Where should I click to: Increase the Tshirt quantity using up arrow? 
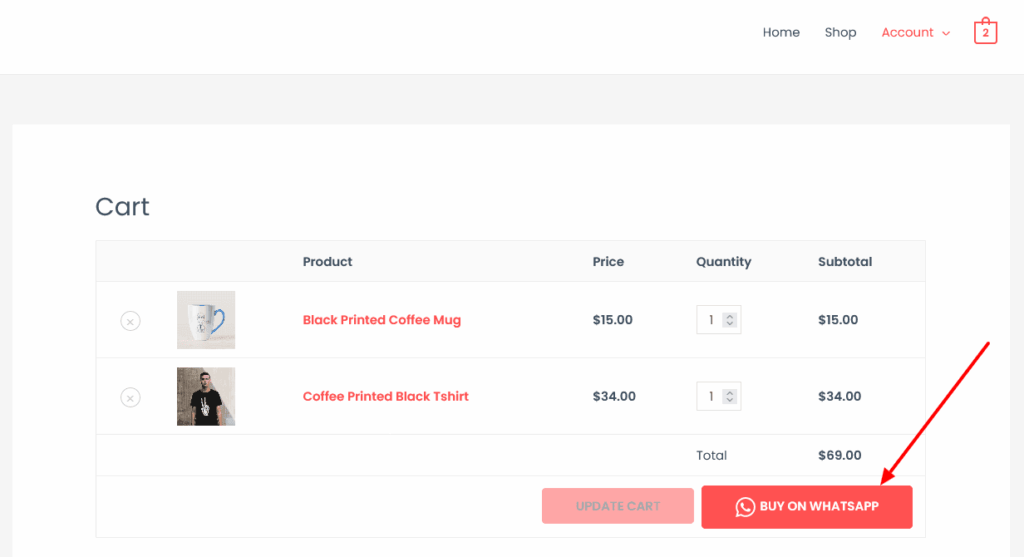pyautogui.click(x=730, y=392)
